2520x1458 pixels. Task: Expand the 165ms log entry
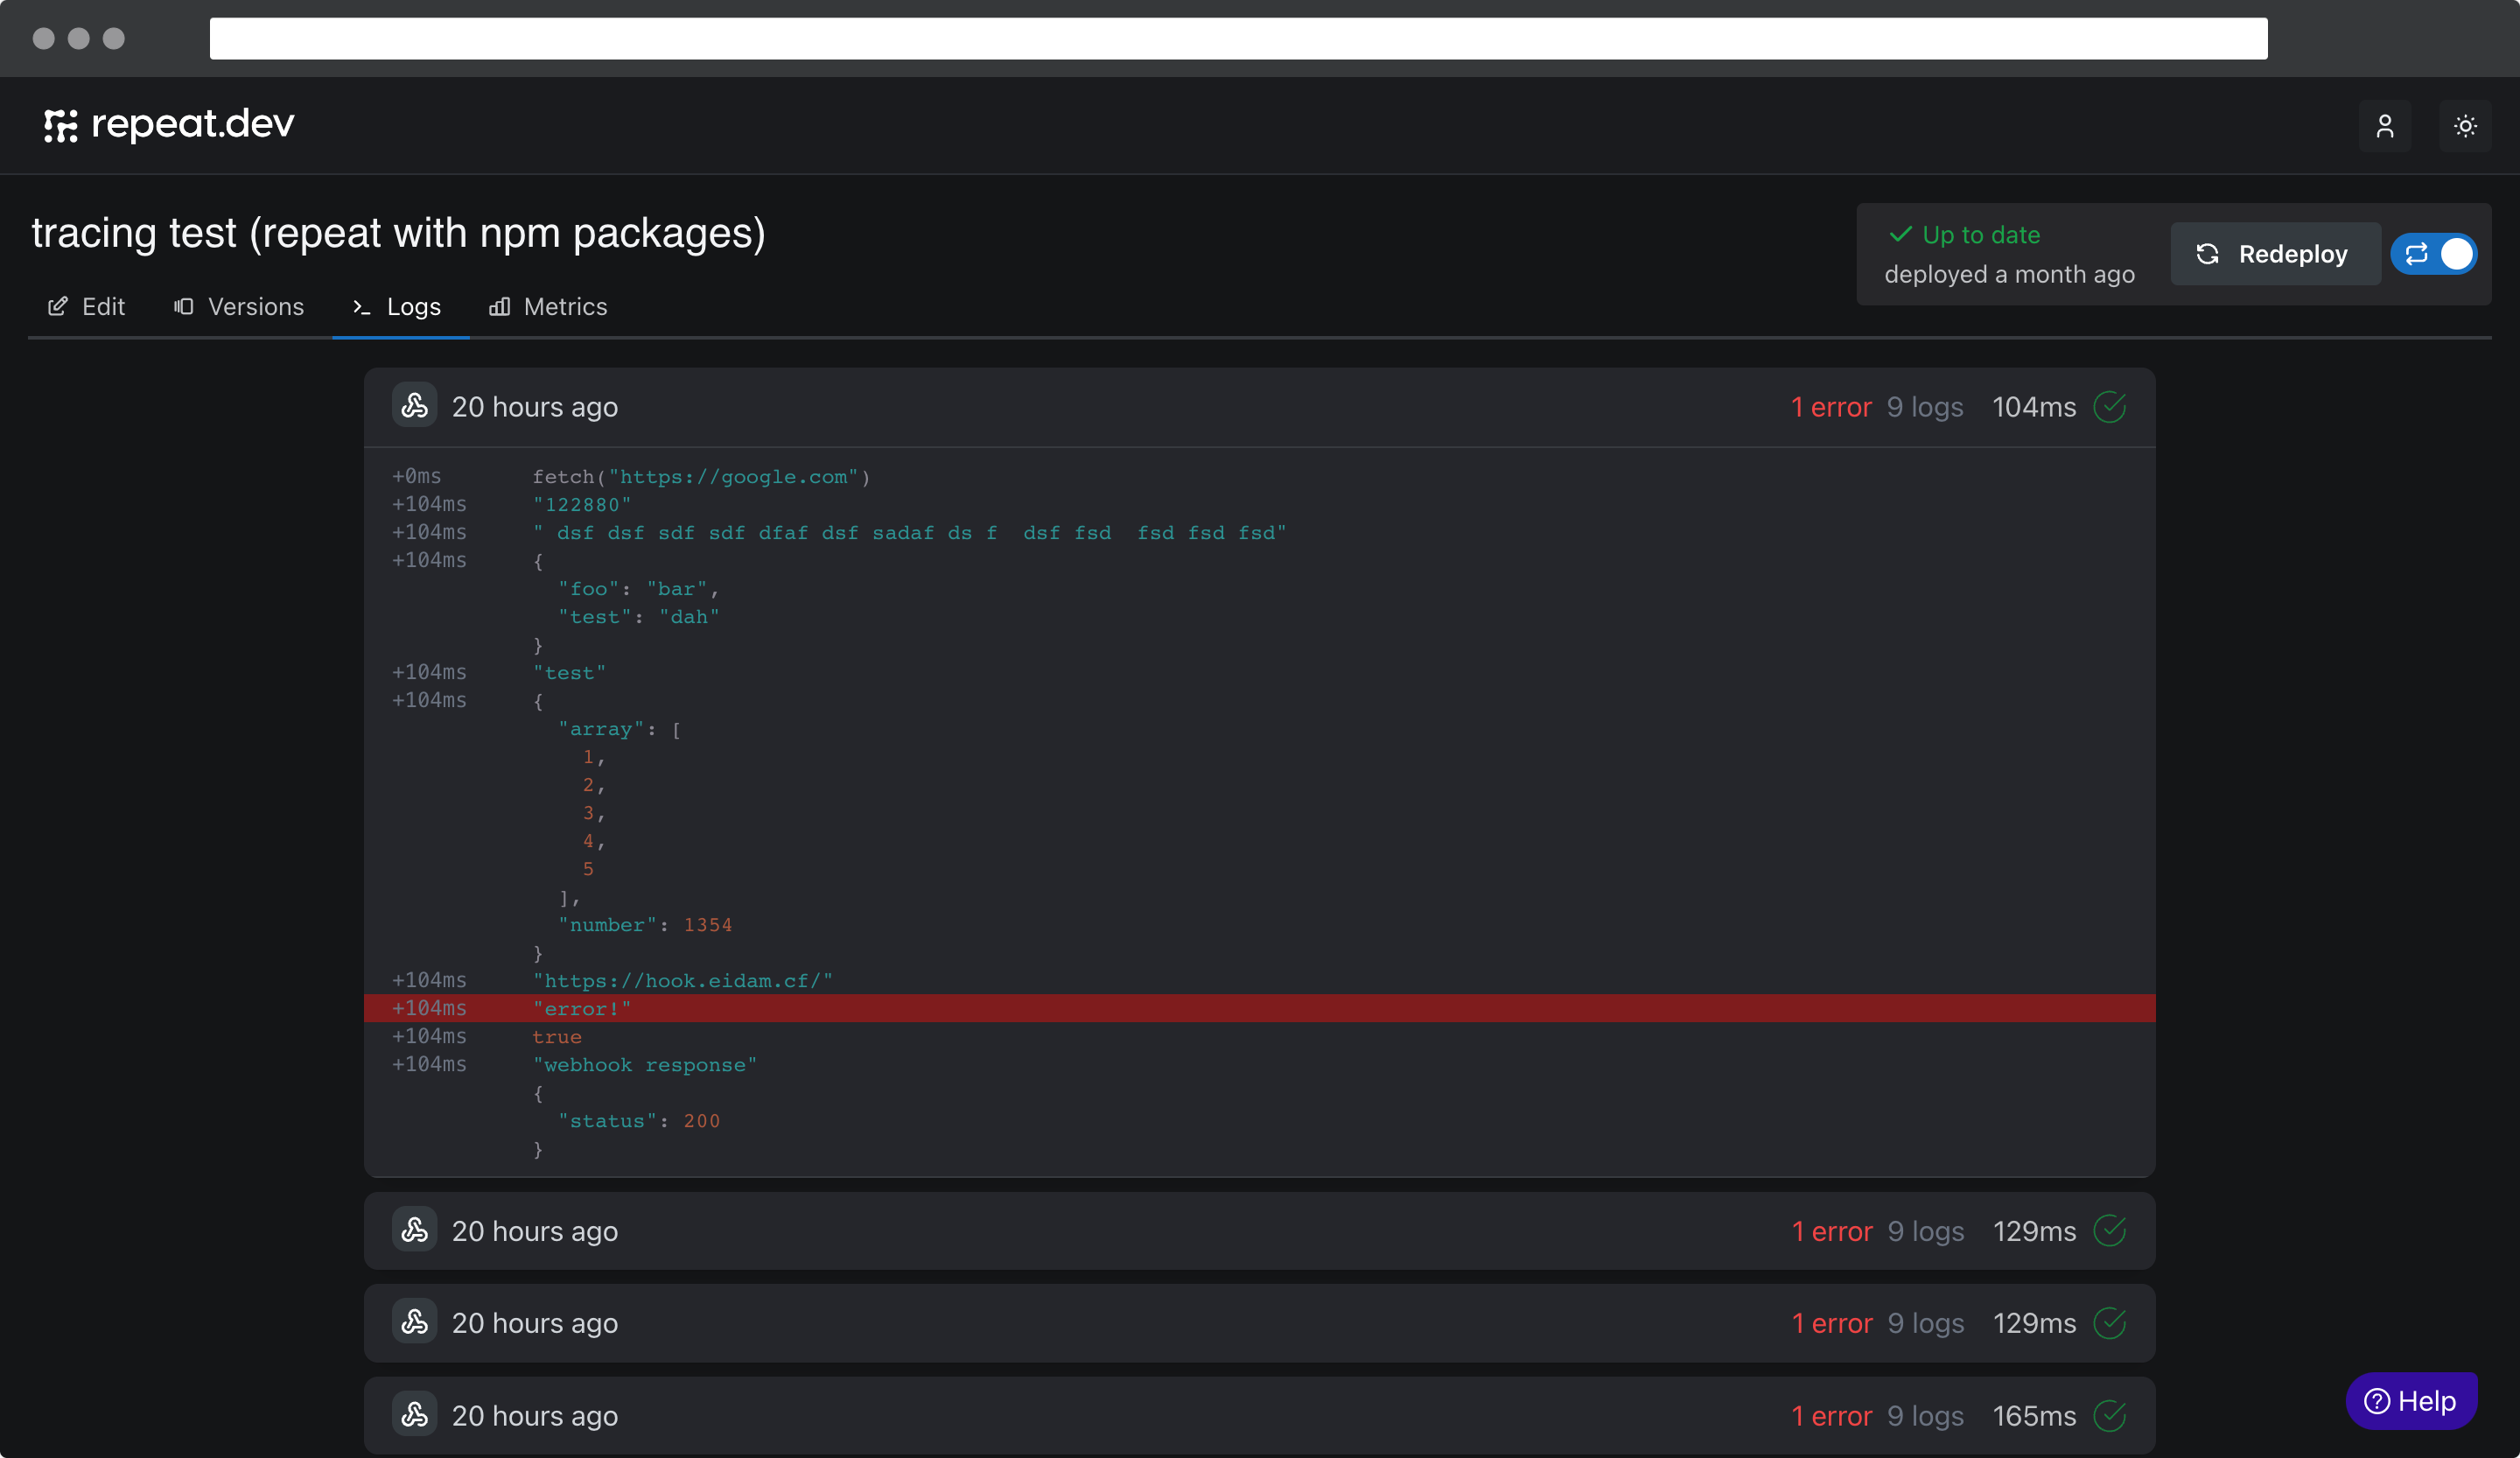pos(1100,1415)
